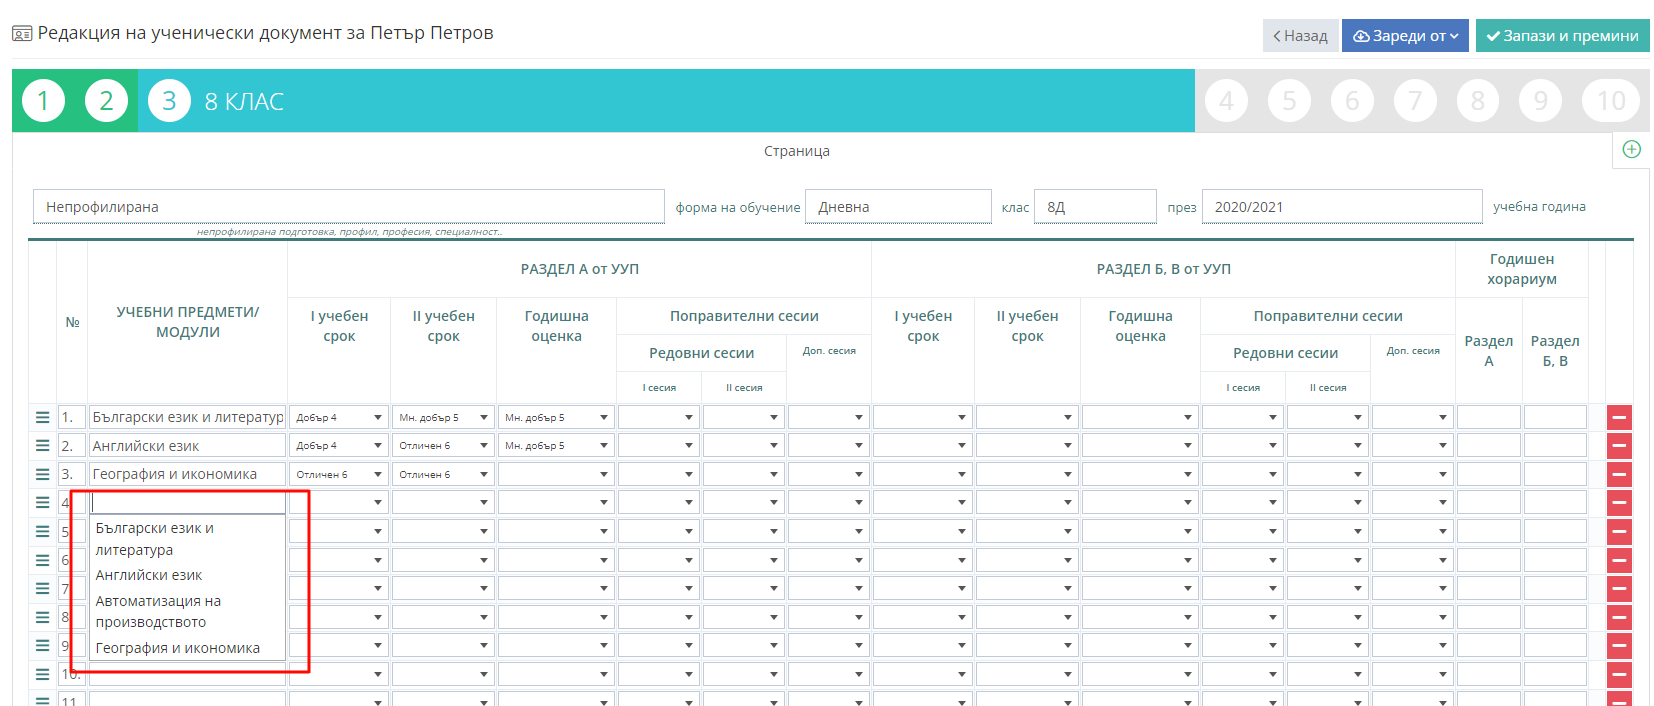The image size is (1654, 706).
Task: Click the document icon beside the page title
Action: [x=22, y=33]
